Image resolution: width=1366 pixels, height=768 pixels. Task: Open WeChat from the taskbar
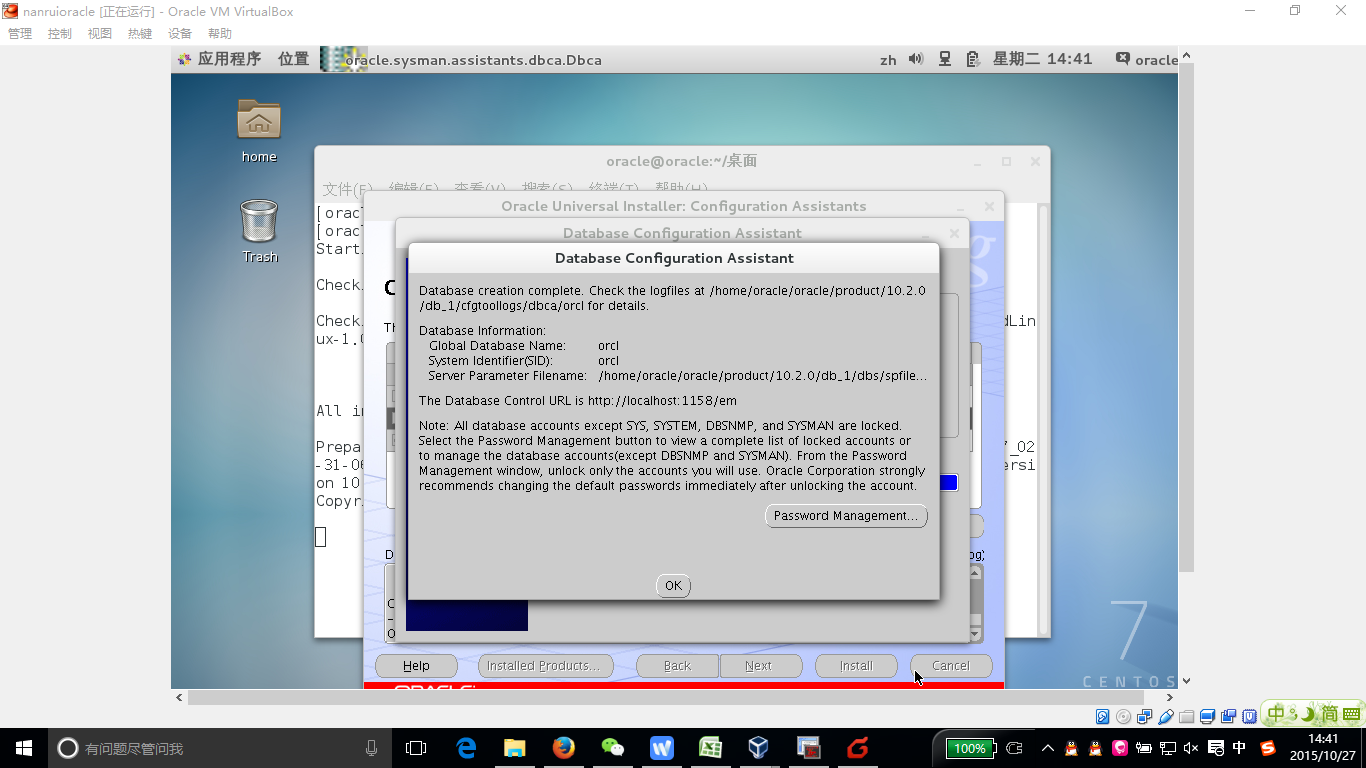pyautogui.click(x=613, y=748)
